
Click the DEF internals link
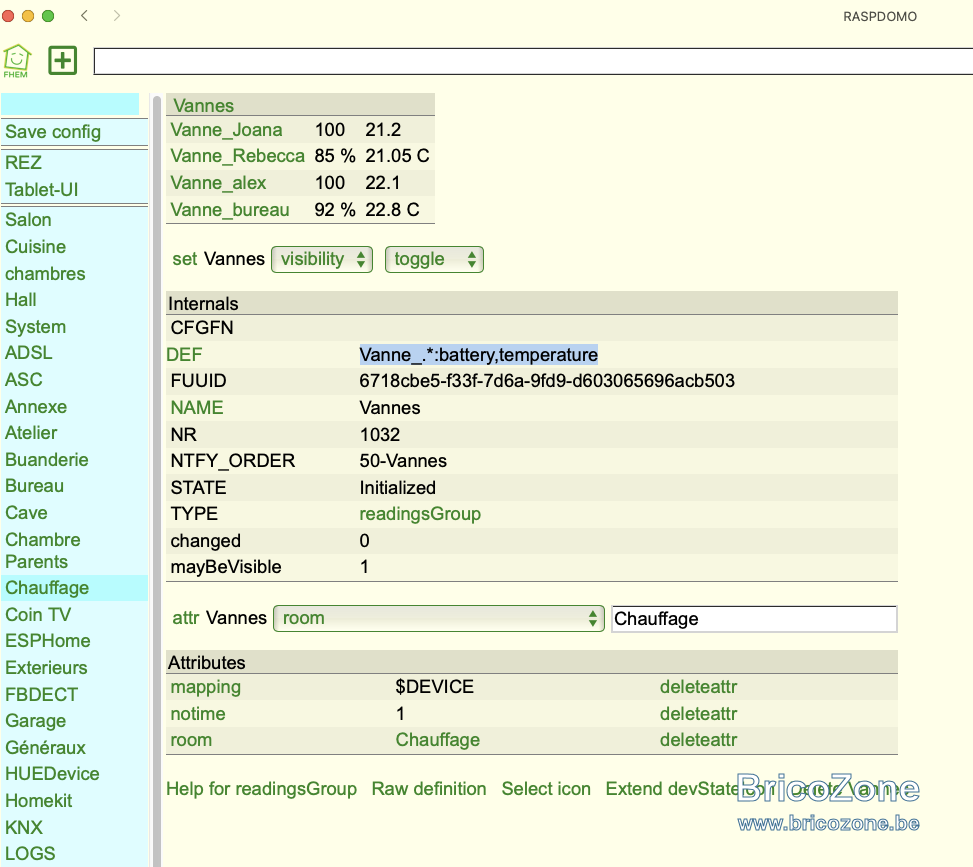pos(184,355)
